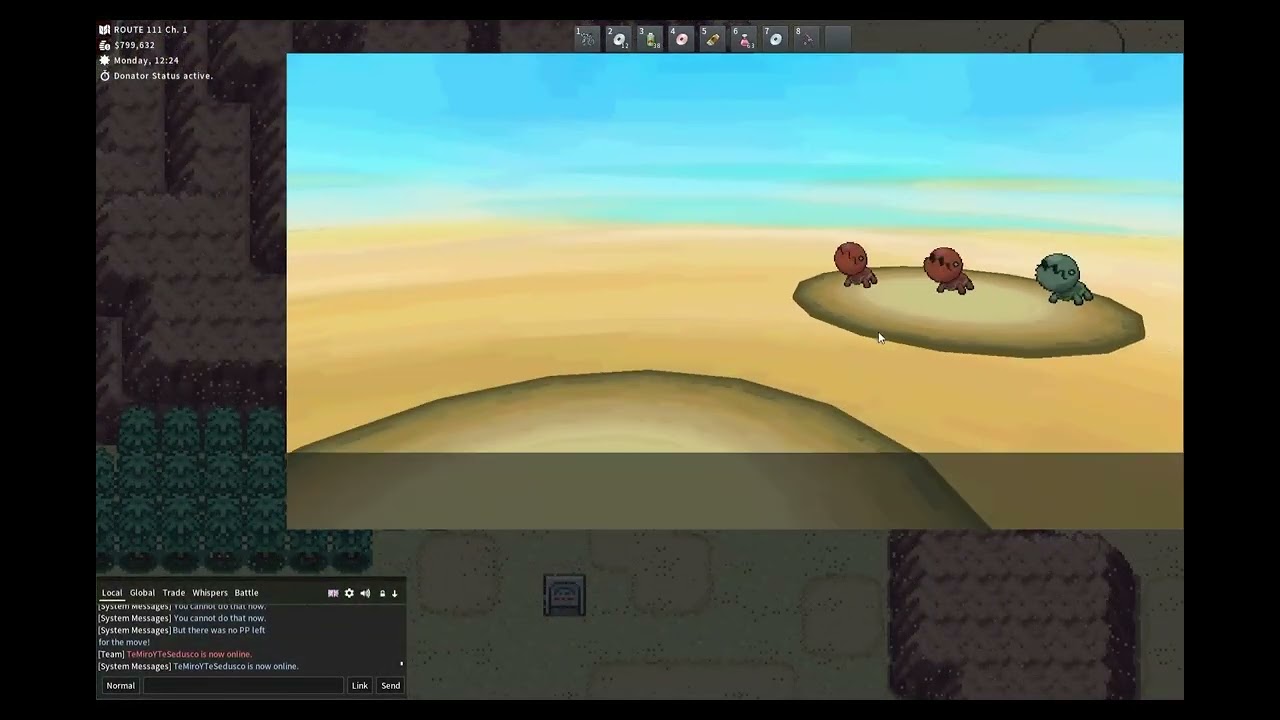This screenshot has width=1280, height=720.
Task: Click the cave entrance door on the map
Action: pos(564,596)
